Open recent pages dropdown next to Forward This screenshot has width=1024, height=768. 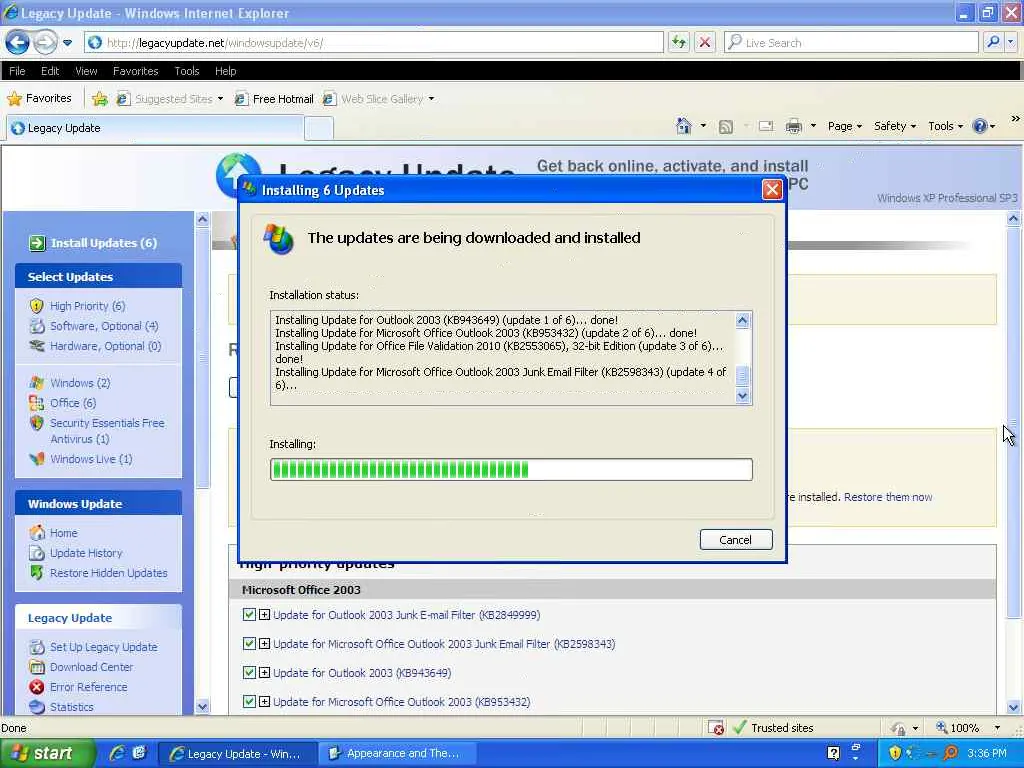pyautogui.click(x=67, y=43)
